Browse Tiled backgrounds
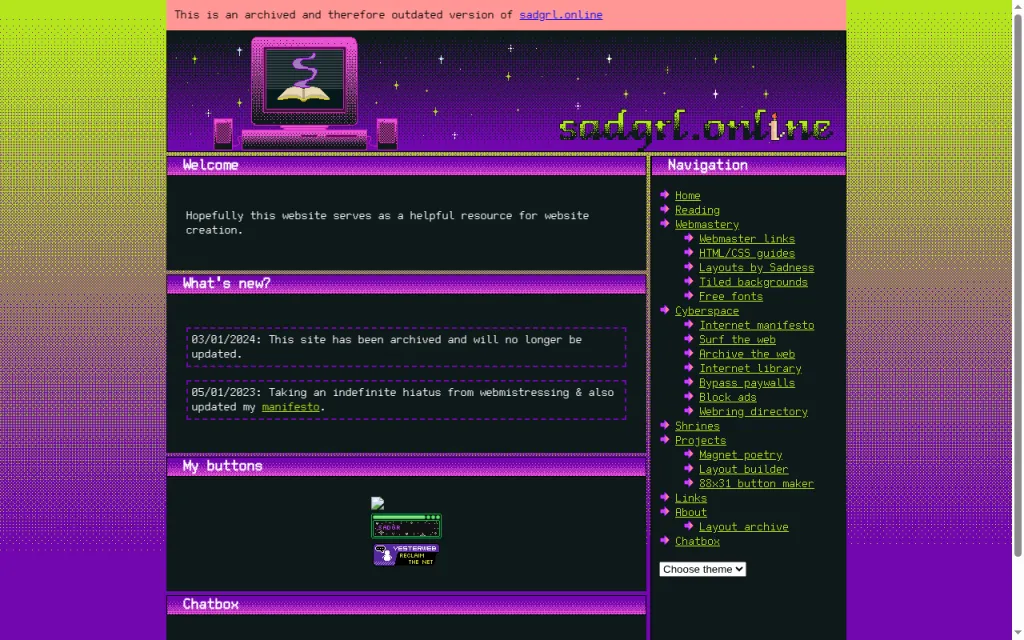Viewport: 1024px width, 640px height. (x=753, y=281)
